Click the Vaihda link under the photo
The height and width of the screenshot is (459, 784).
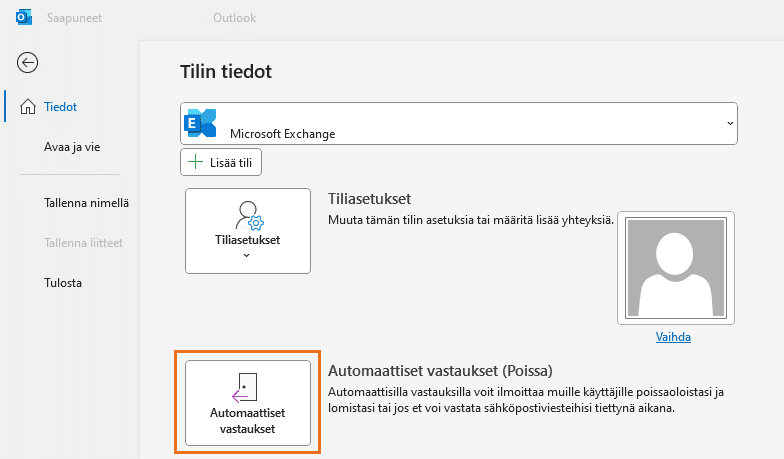(x=673, y=337)
